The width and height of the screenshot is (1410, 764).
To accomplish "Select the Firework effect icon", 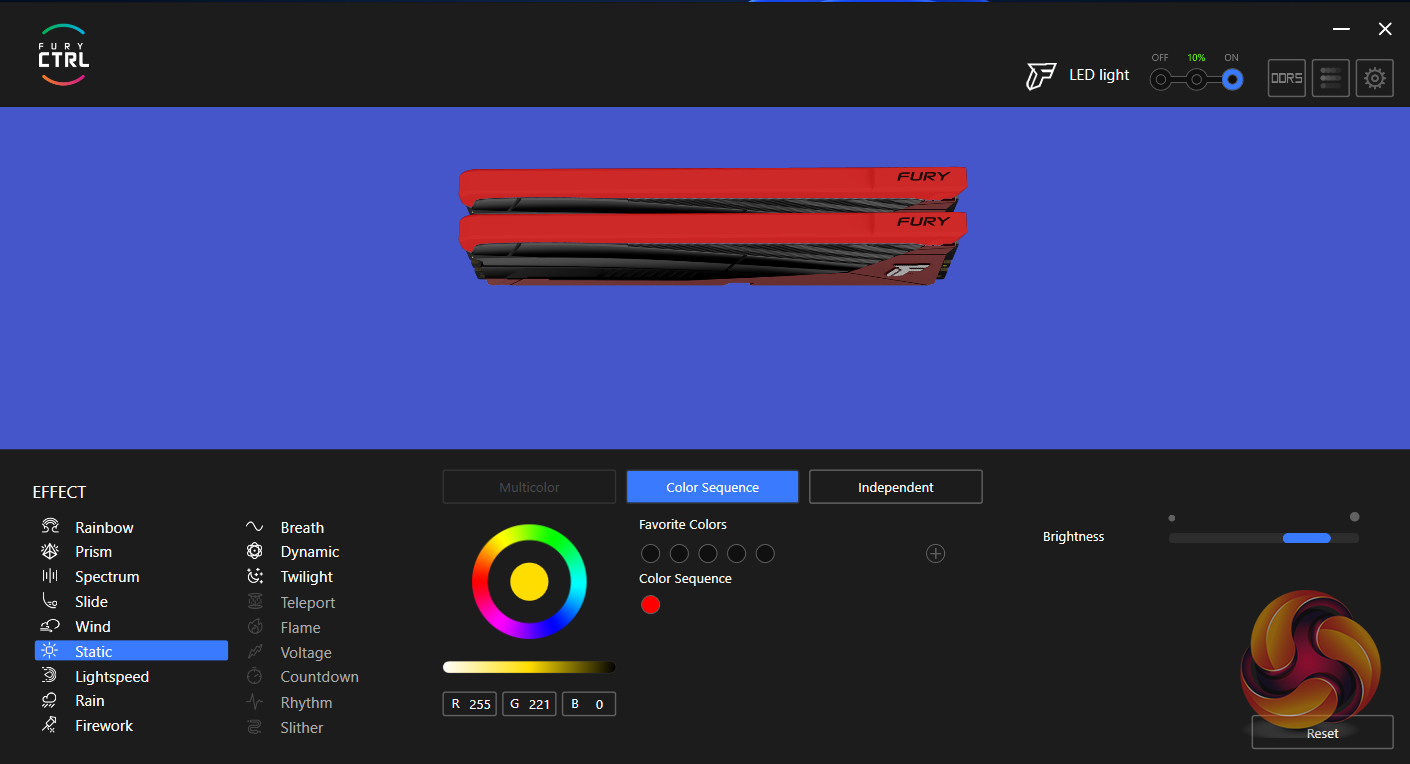I will pos(50,726).
